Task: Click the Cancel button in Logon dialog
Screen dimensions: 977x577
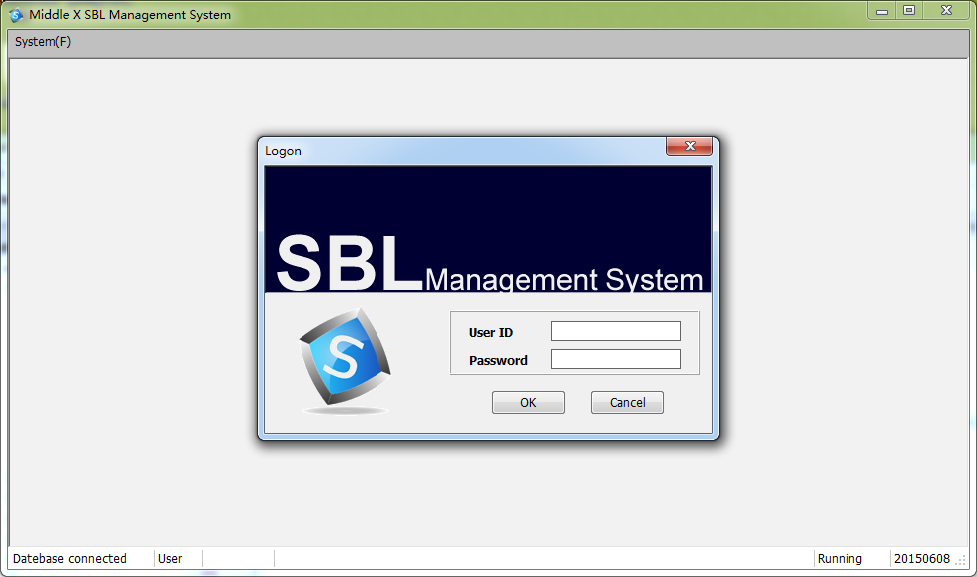Action: tap(627, 403)
